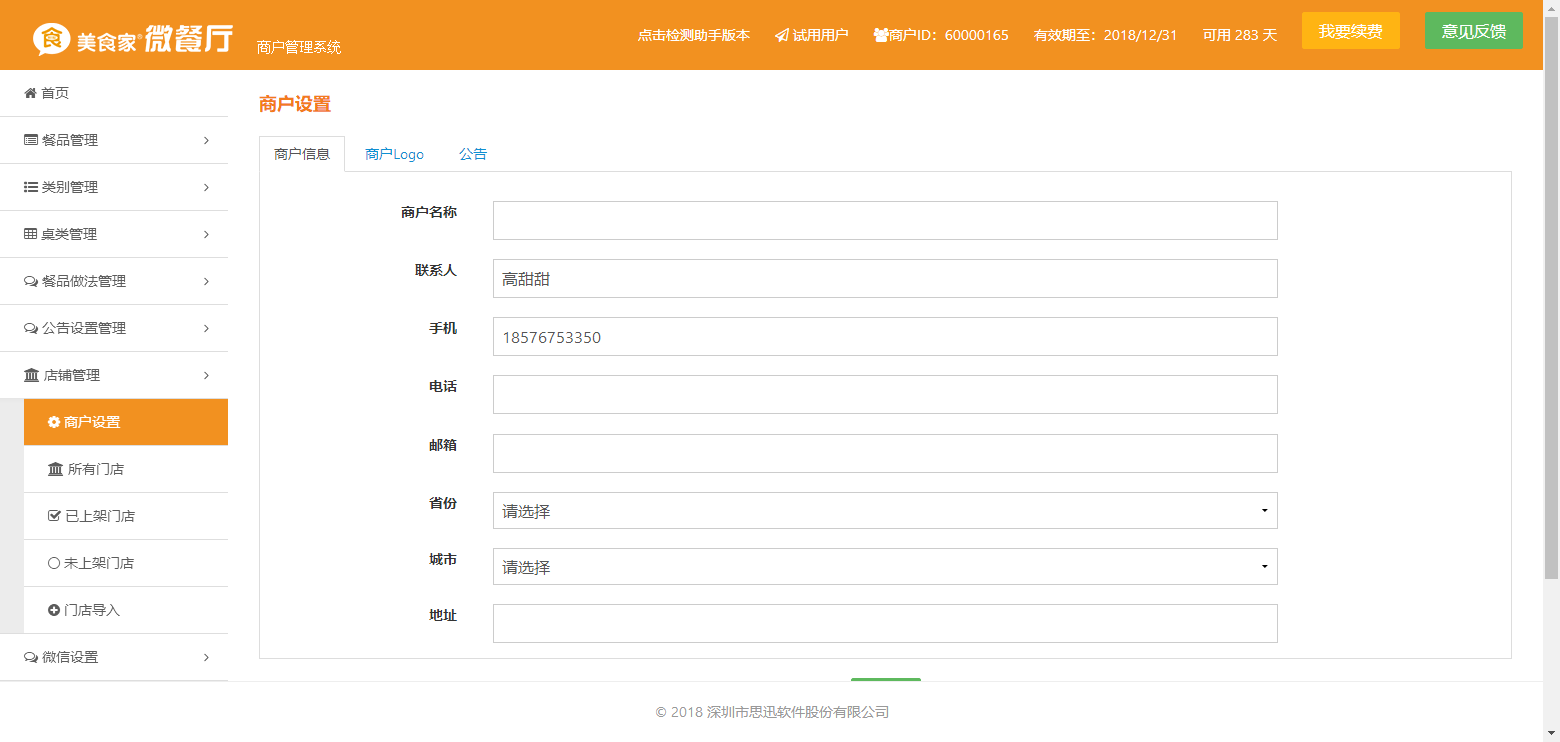The width and height of the screenshot is (1560, 742).
Task: Click the 餐品管理 list icon in sidebar
Action: click(31, 140)
